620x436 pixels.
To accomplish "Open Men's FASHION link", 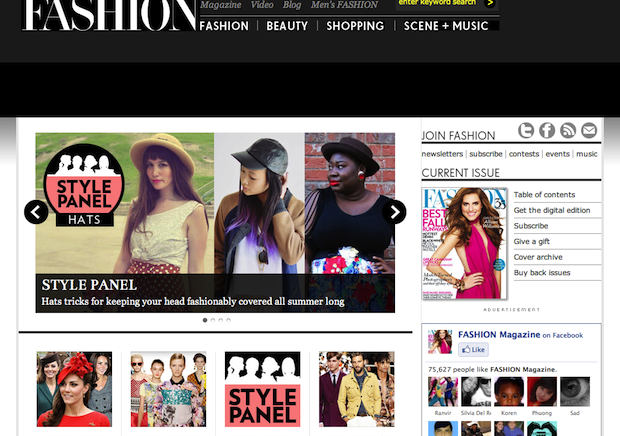I will pyautogui.click(x=344, y=5).
